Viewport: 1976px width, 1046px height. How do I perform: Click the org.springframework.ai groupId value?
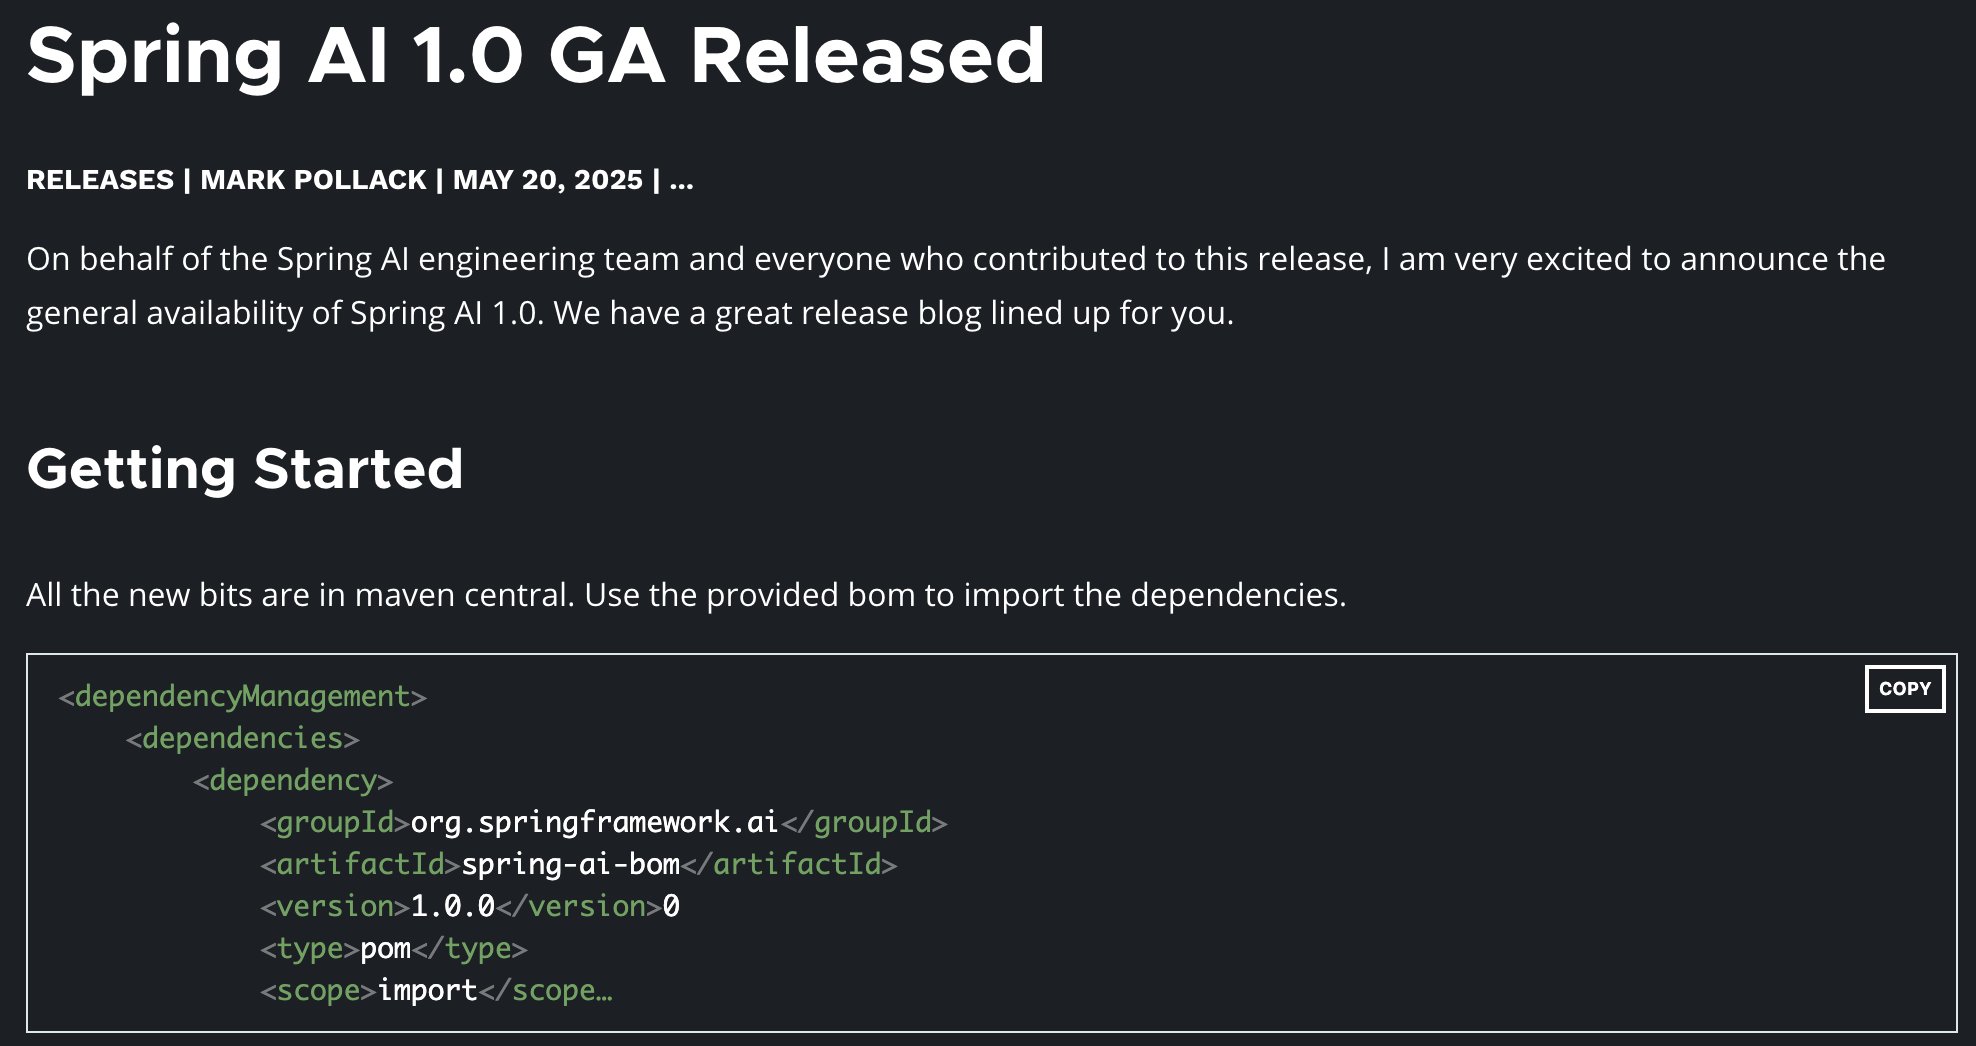coord(594,822)
